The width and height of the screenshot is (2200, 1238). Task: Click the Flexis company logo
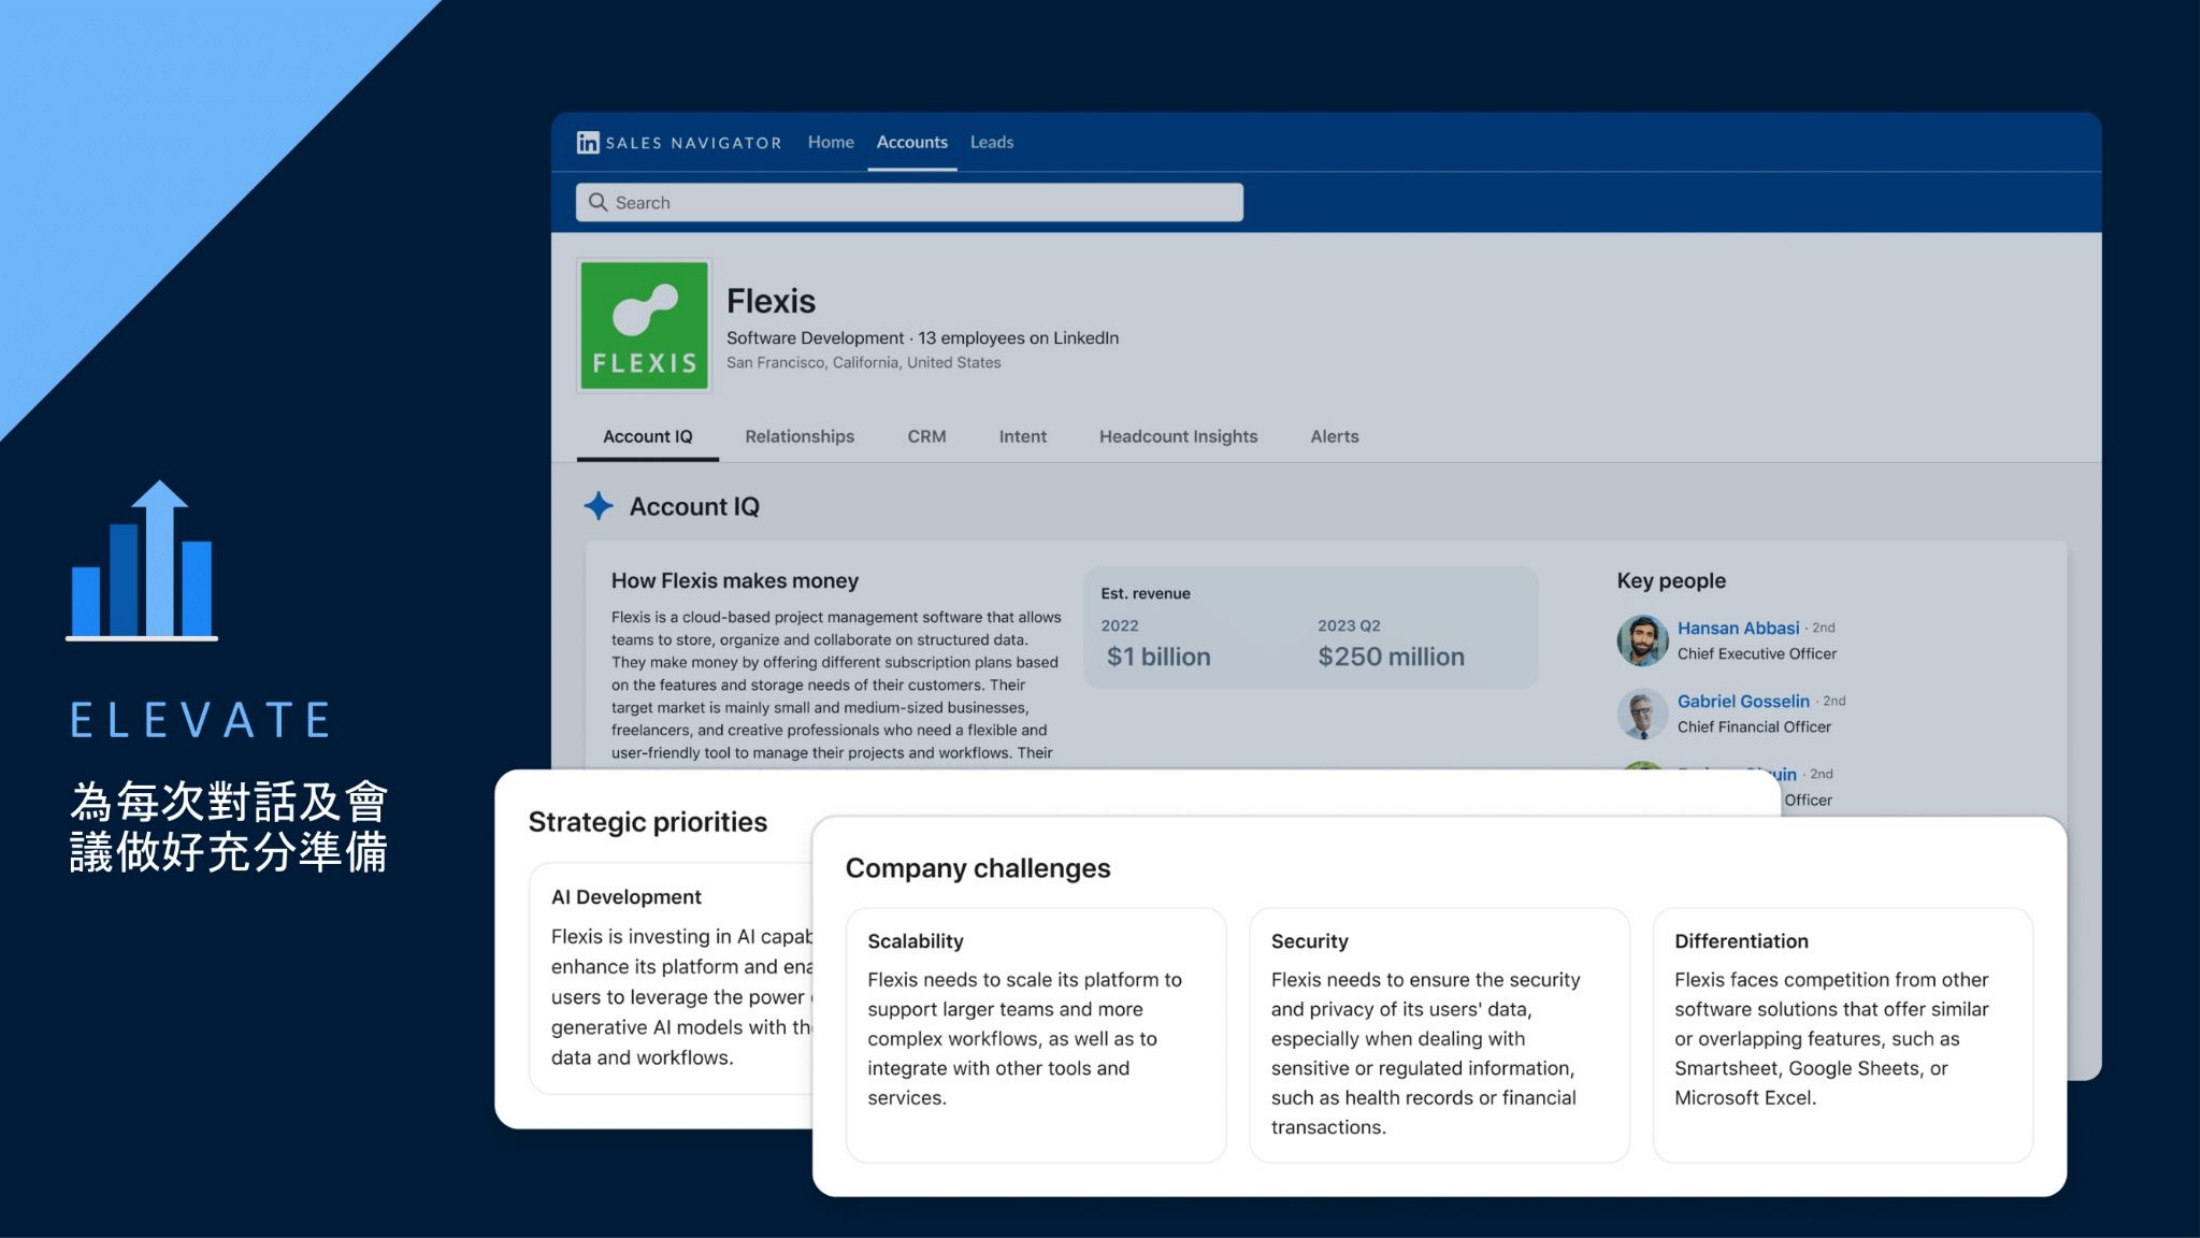[644, 326]
